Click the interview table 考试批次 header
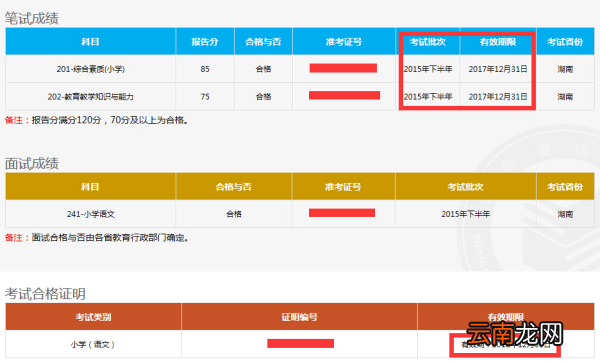This screenshot has width=600, height=362. [x=466, y=186]
